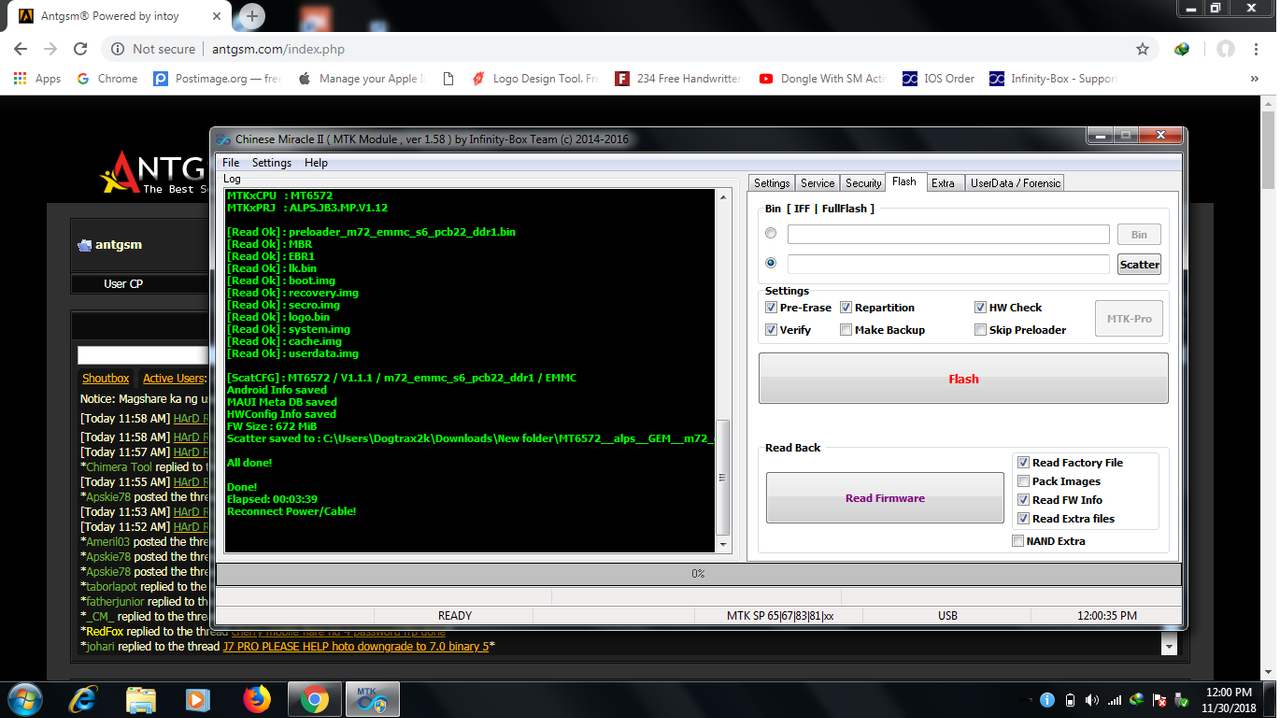Click the Read Firmware button
The height and width of the screenshot is (718, 1280).
tap(885, 498)
